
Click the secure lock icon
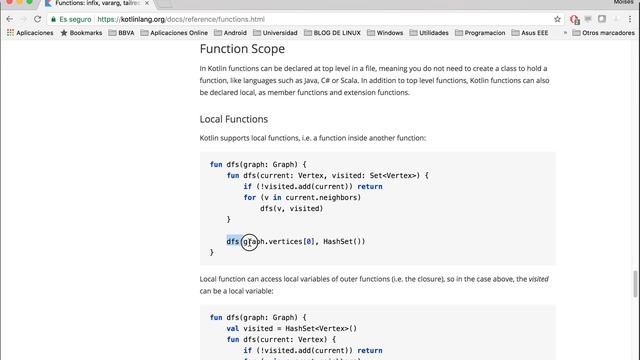tap(53, 19)
